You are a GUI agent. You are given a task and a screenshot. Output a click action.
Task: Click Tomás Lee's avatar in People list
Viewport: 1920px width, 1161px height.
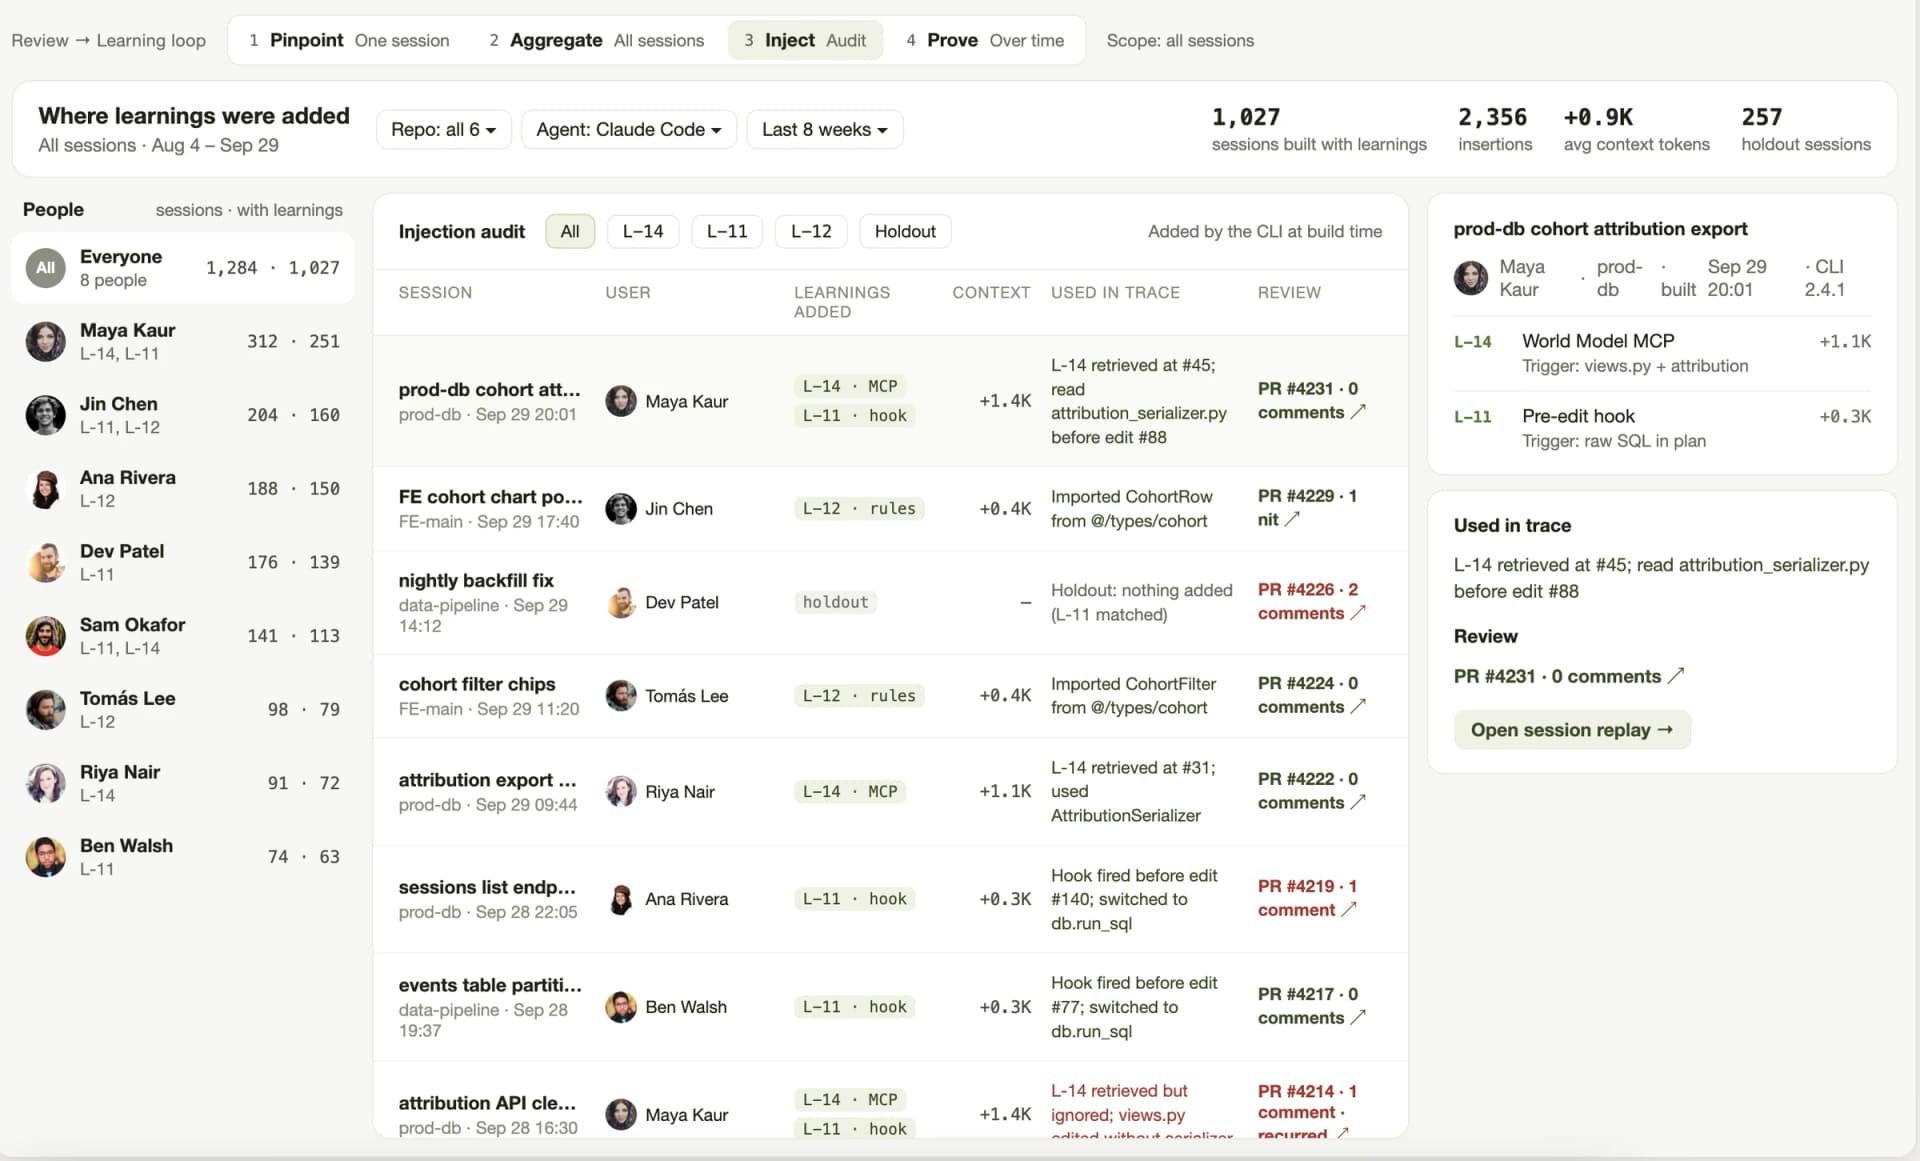(45, 709)
